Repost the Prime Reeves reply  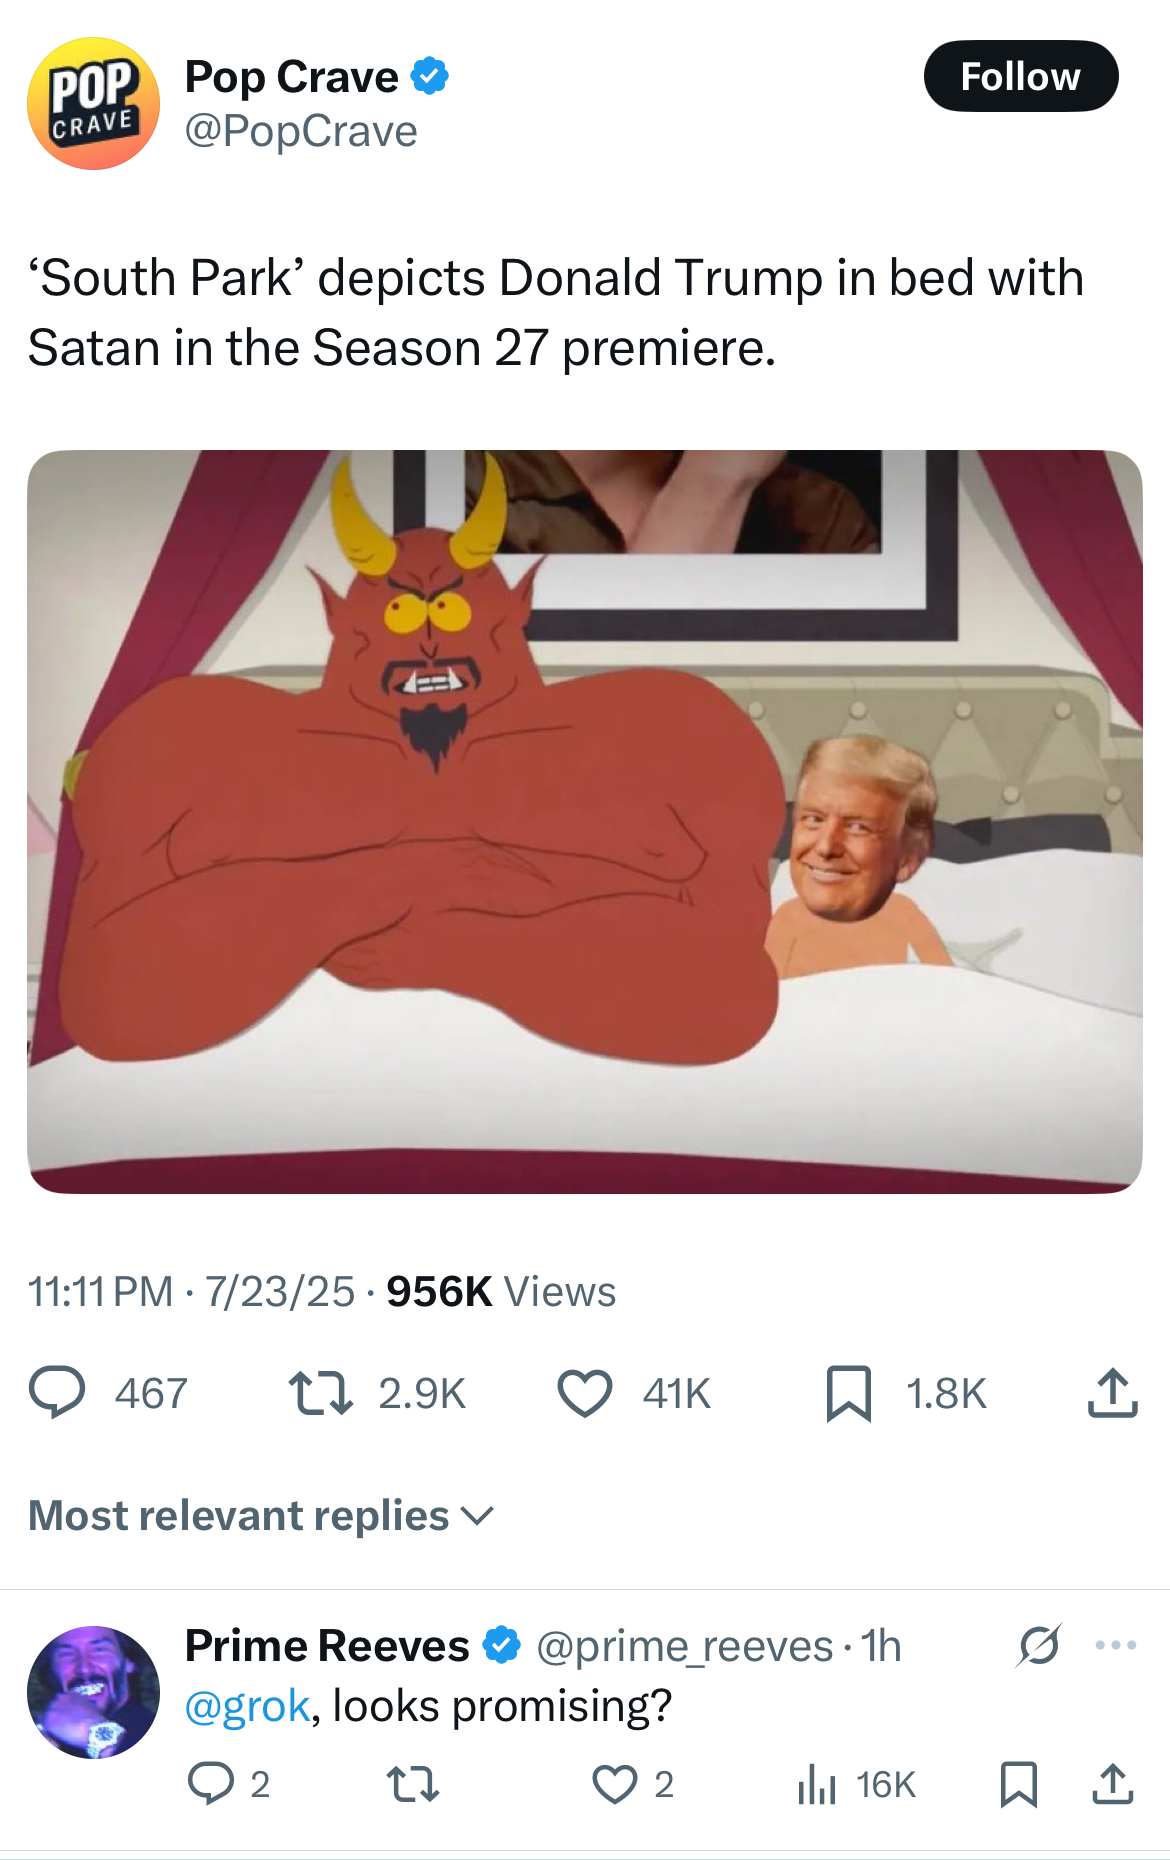[x=413, y=1784]
